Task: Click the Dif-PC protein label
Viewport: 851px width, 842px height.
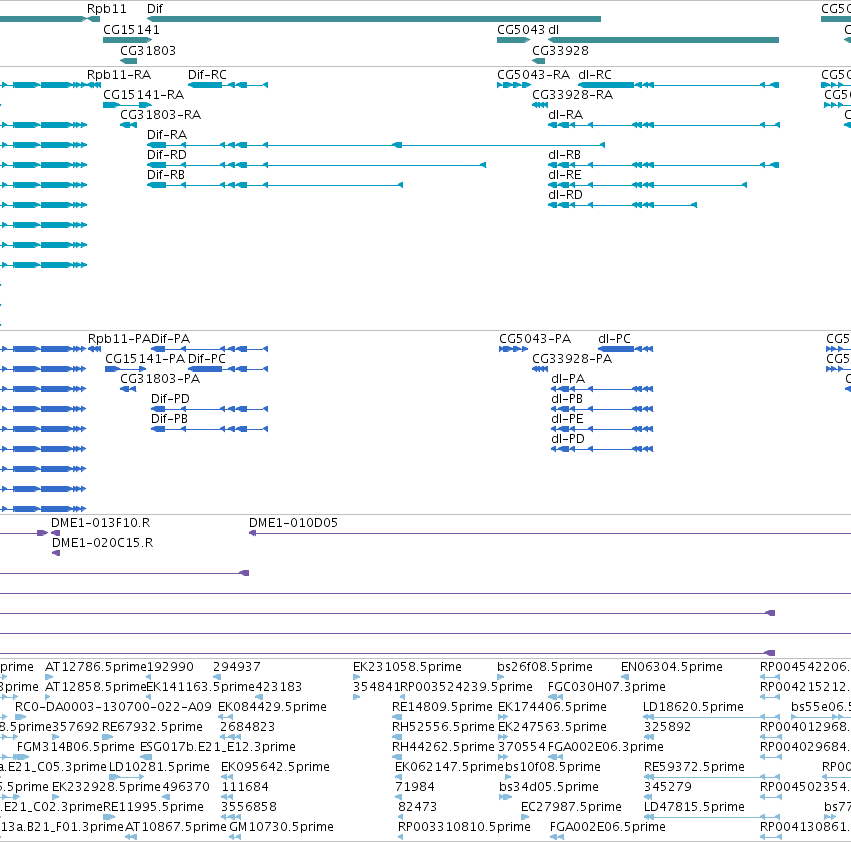Action: click(207, 359)
